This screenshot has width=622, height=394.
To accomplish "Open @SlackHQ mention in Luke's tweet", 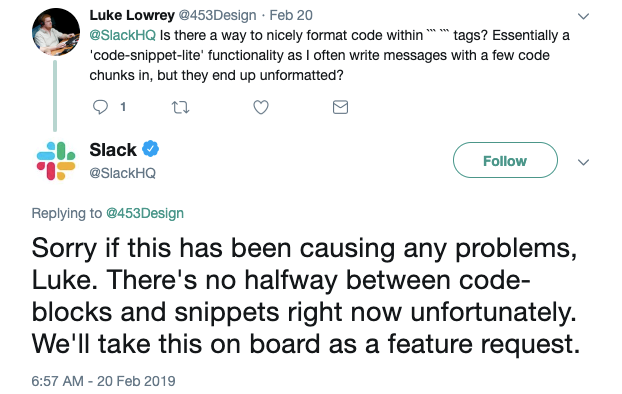I will coord(123,35).
